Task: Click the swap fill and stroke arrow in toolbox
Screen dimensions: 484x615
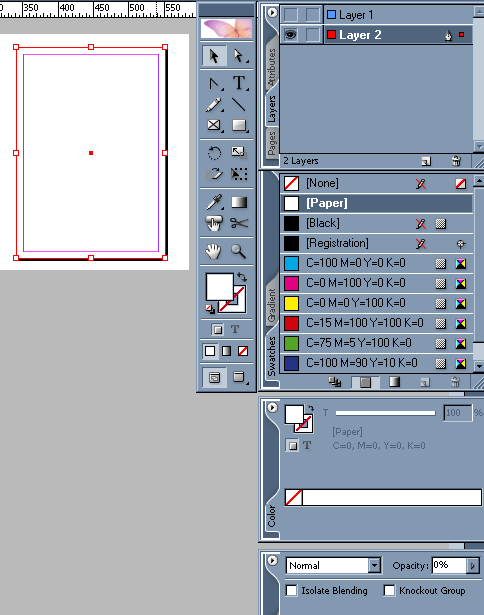Action: click(242, 277)
